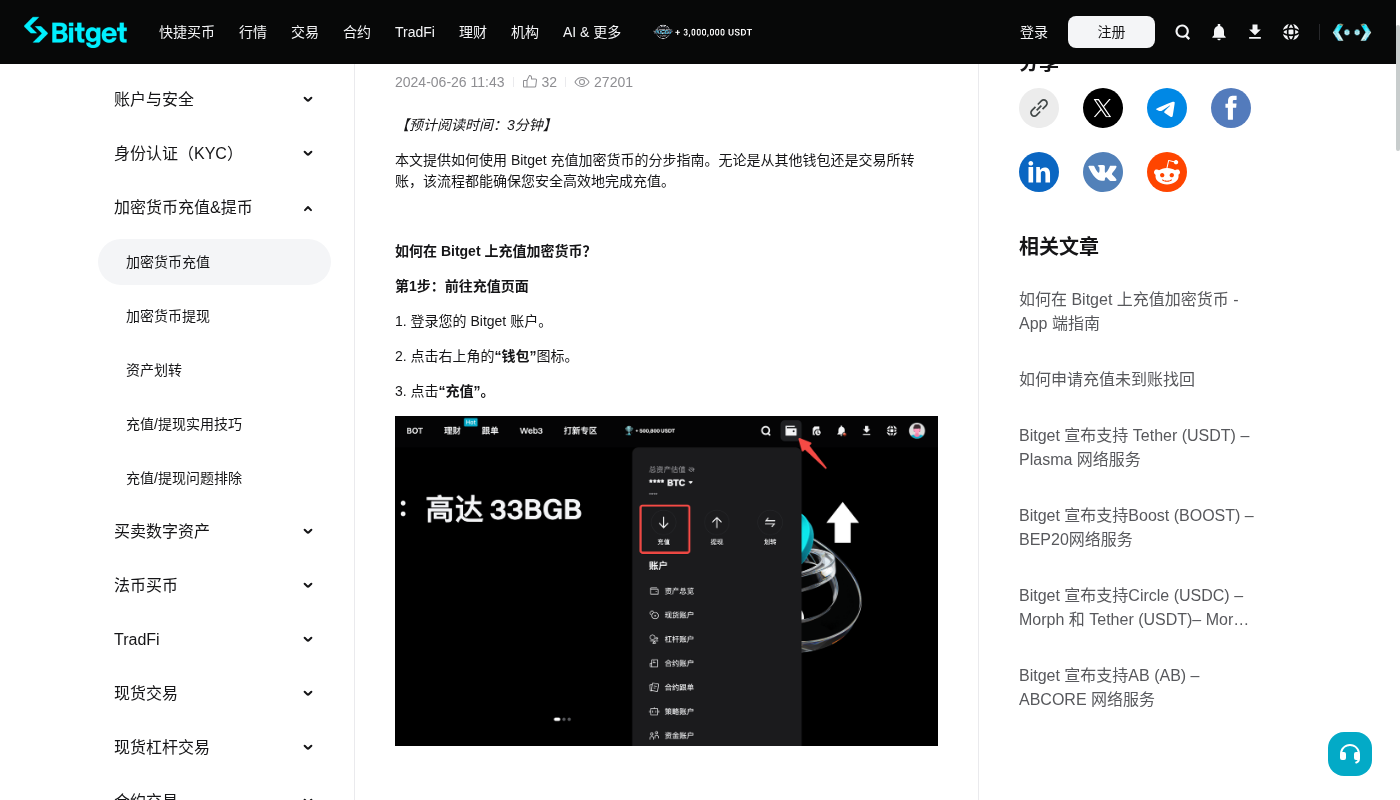The height and width of the screenshot is (800, 1400).
Task: Expand 现货杠杆交易 section
Action: click(x=214, y=747)
